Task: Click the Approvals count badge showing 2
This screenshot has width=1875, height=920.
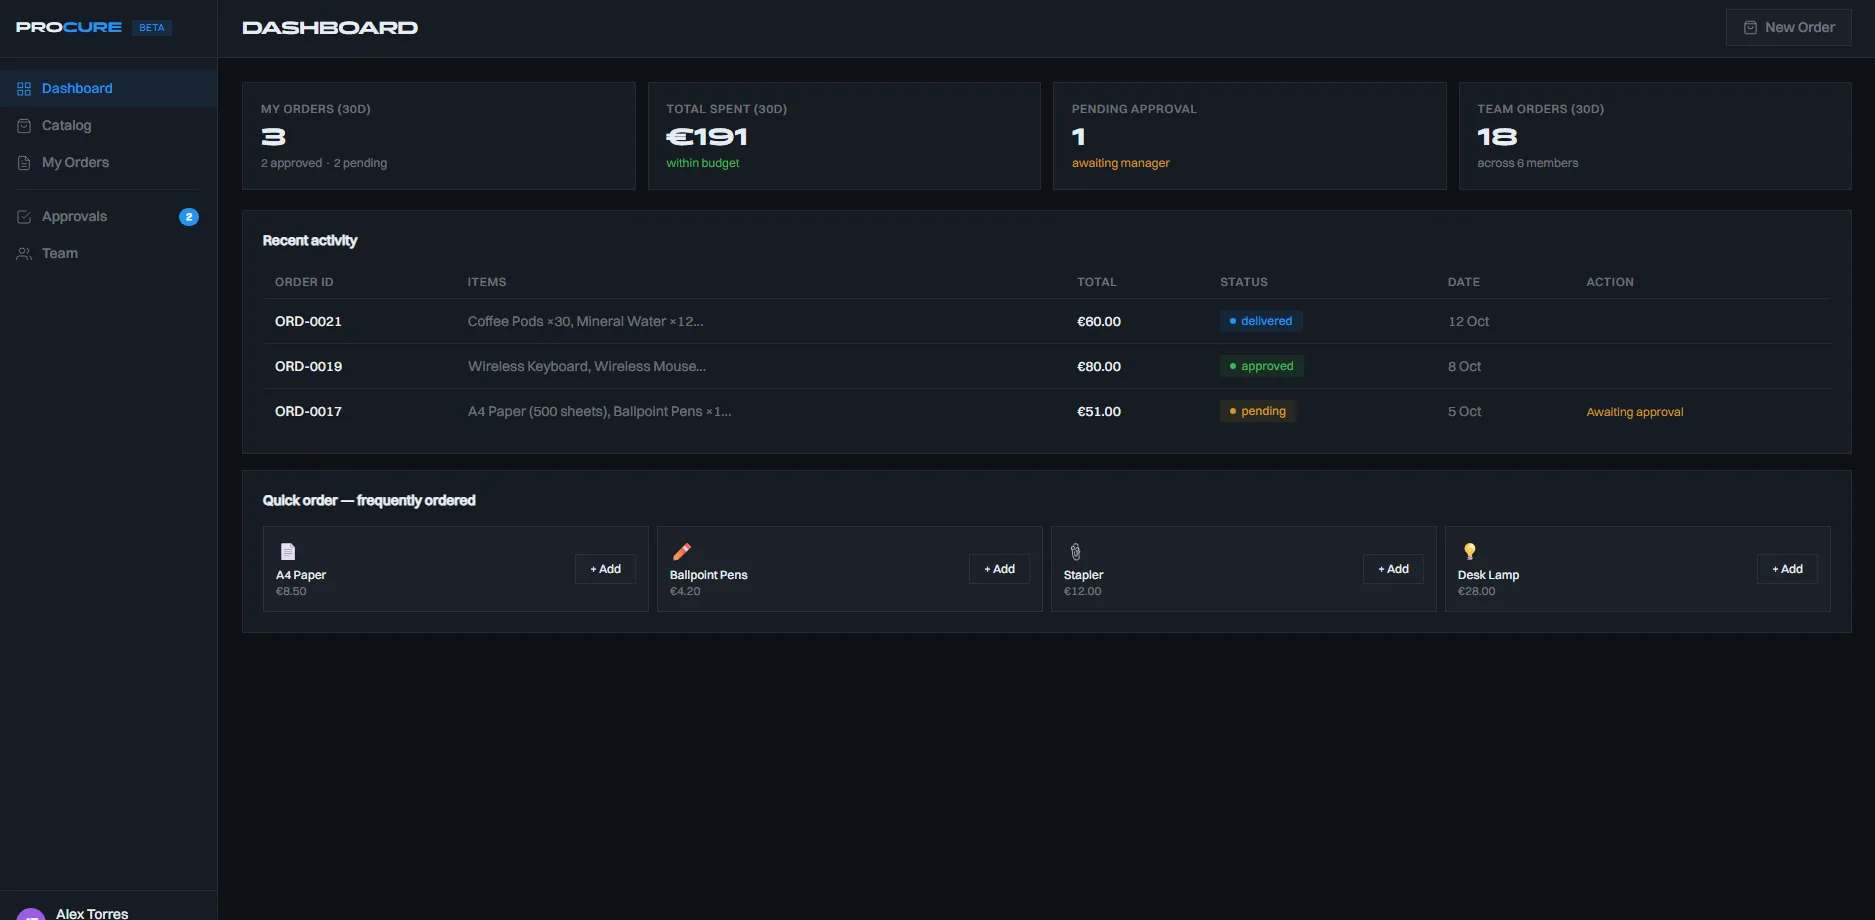Action: tap(189, 217)
